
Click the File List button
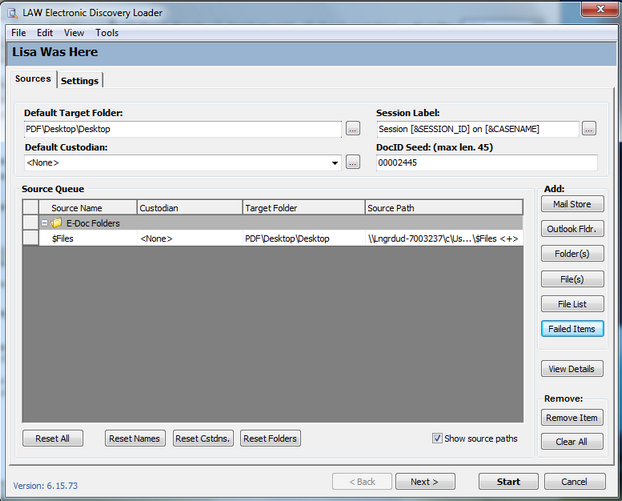point(572,304)
